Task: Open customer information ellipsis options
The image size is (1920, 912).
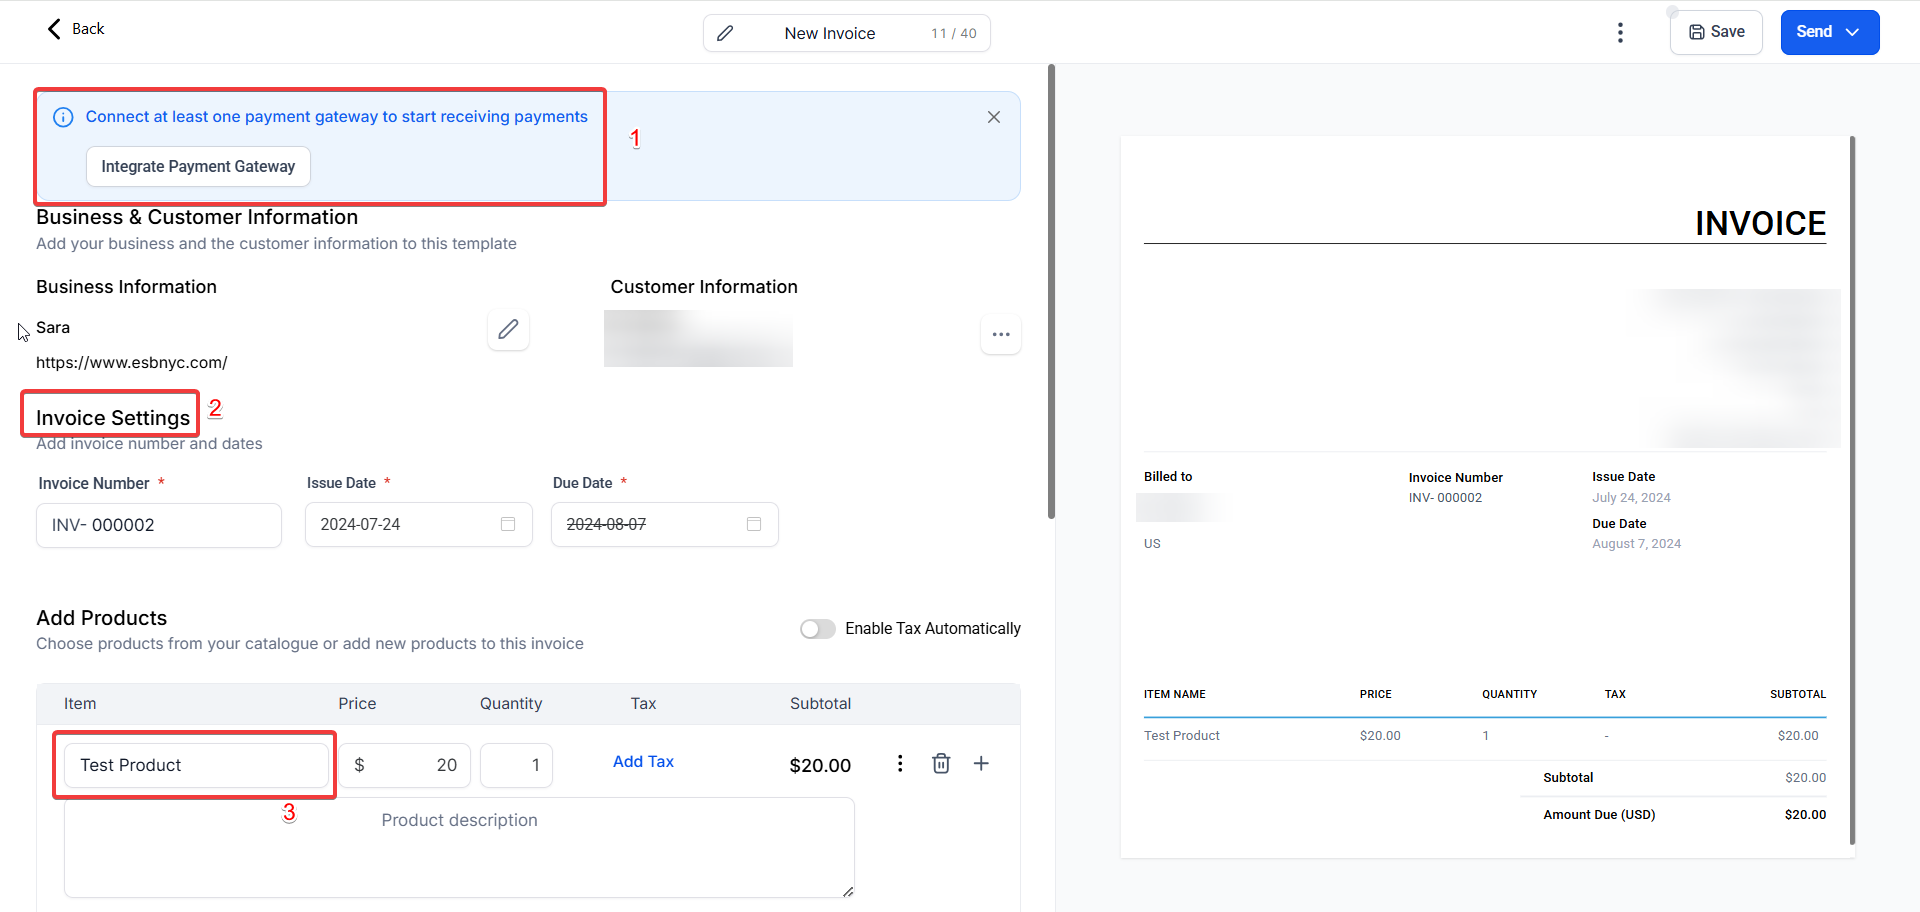Action: coord(1000,335)
